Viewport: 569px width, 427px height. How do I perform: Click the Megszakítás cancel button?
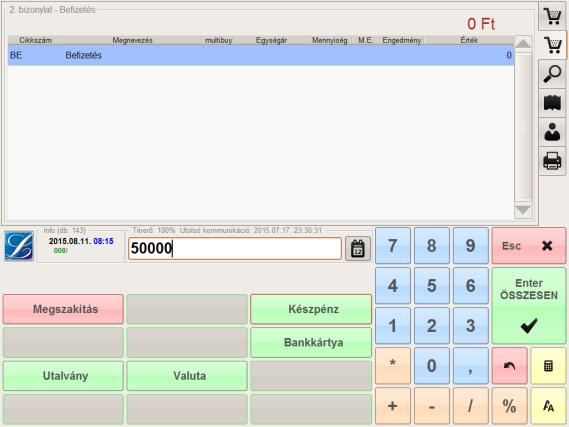coord(63,309)
